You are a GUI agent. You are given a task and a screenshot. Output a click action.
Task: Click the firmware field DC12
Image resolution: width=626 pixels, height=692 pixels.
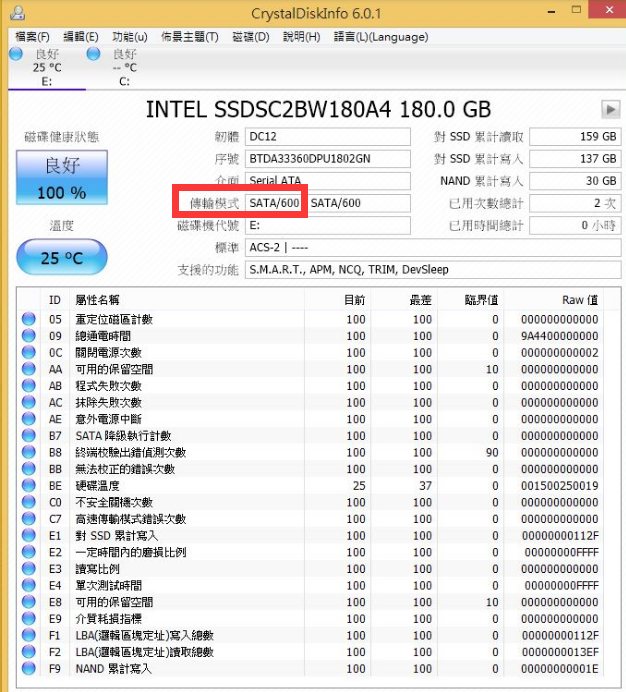(x=328, y=137)
